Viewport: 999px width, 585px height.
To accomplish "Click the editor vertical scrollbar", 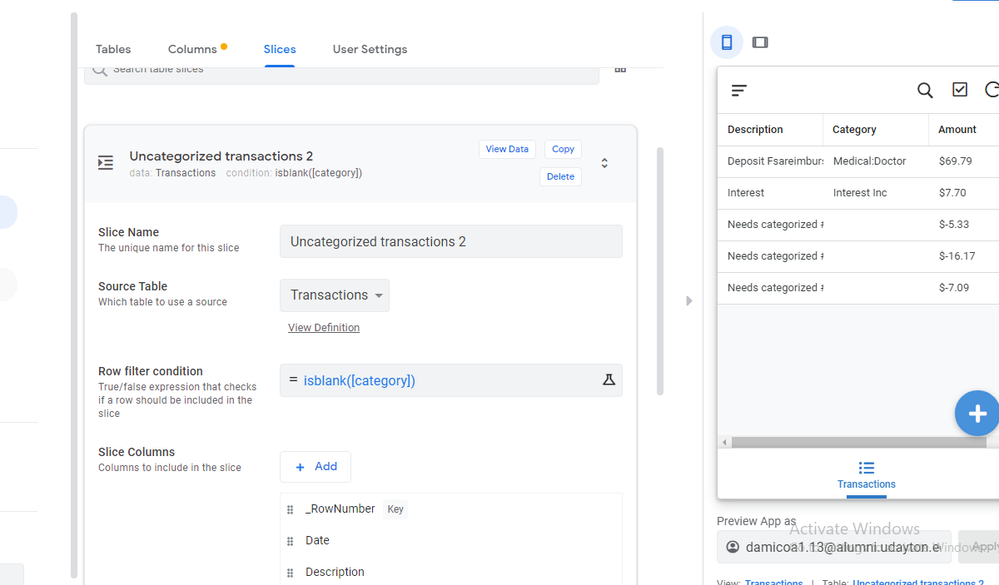I will 660,271.
